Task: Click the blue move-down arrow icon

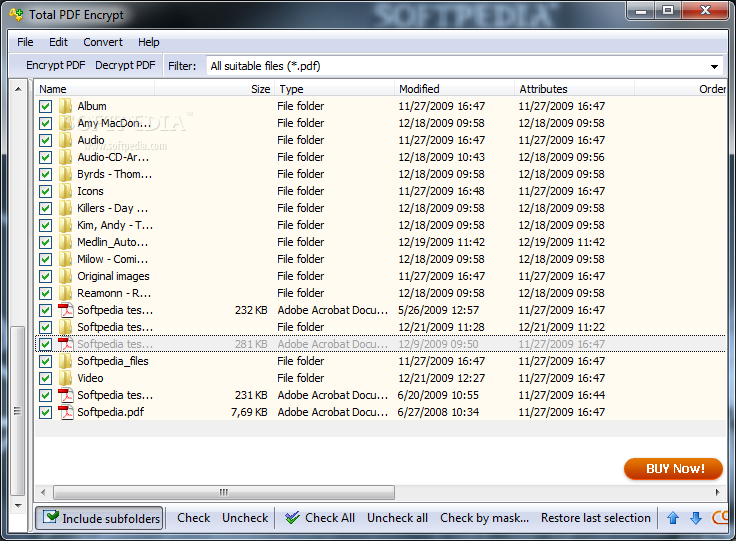Action: click(696, 518)
